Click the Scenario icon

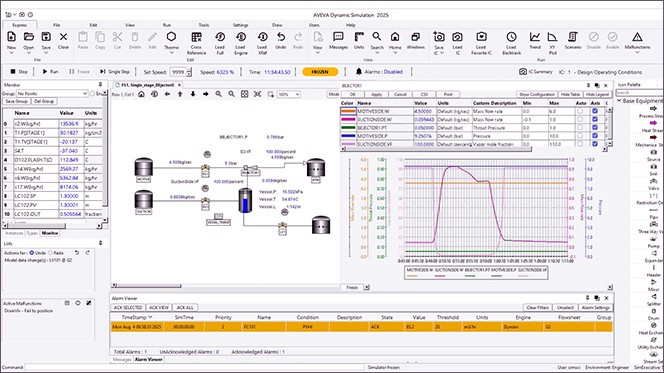573,41
